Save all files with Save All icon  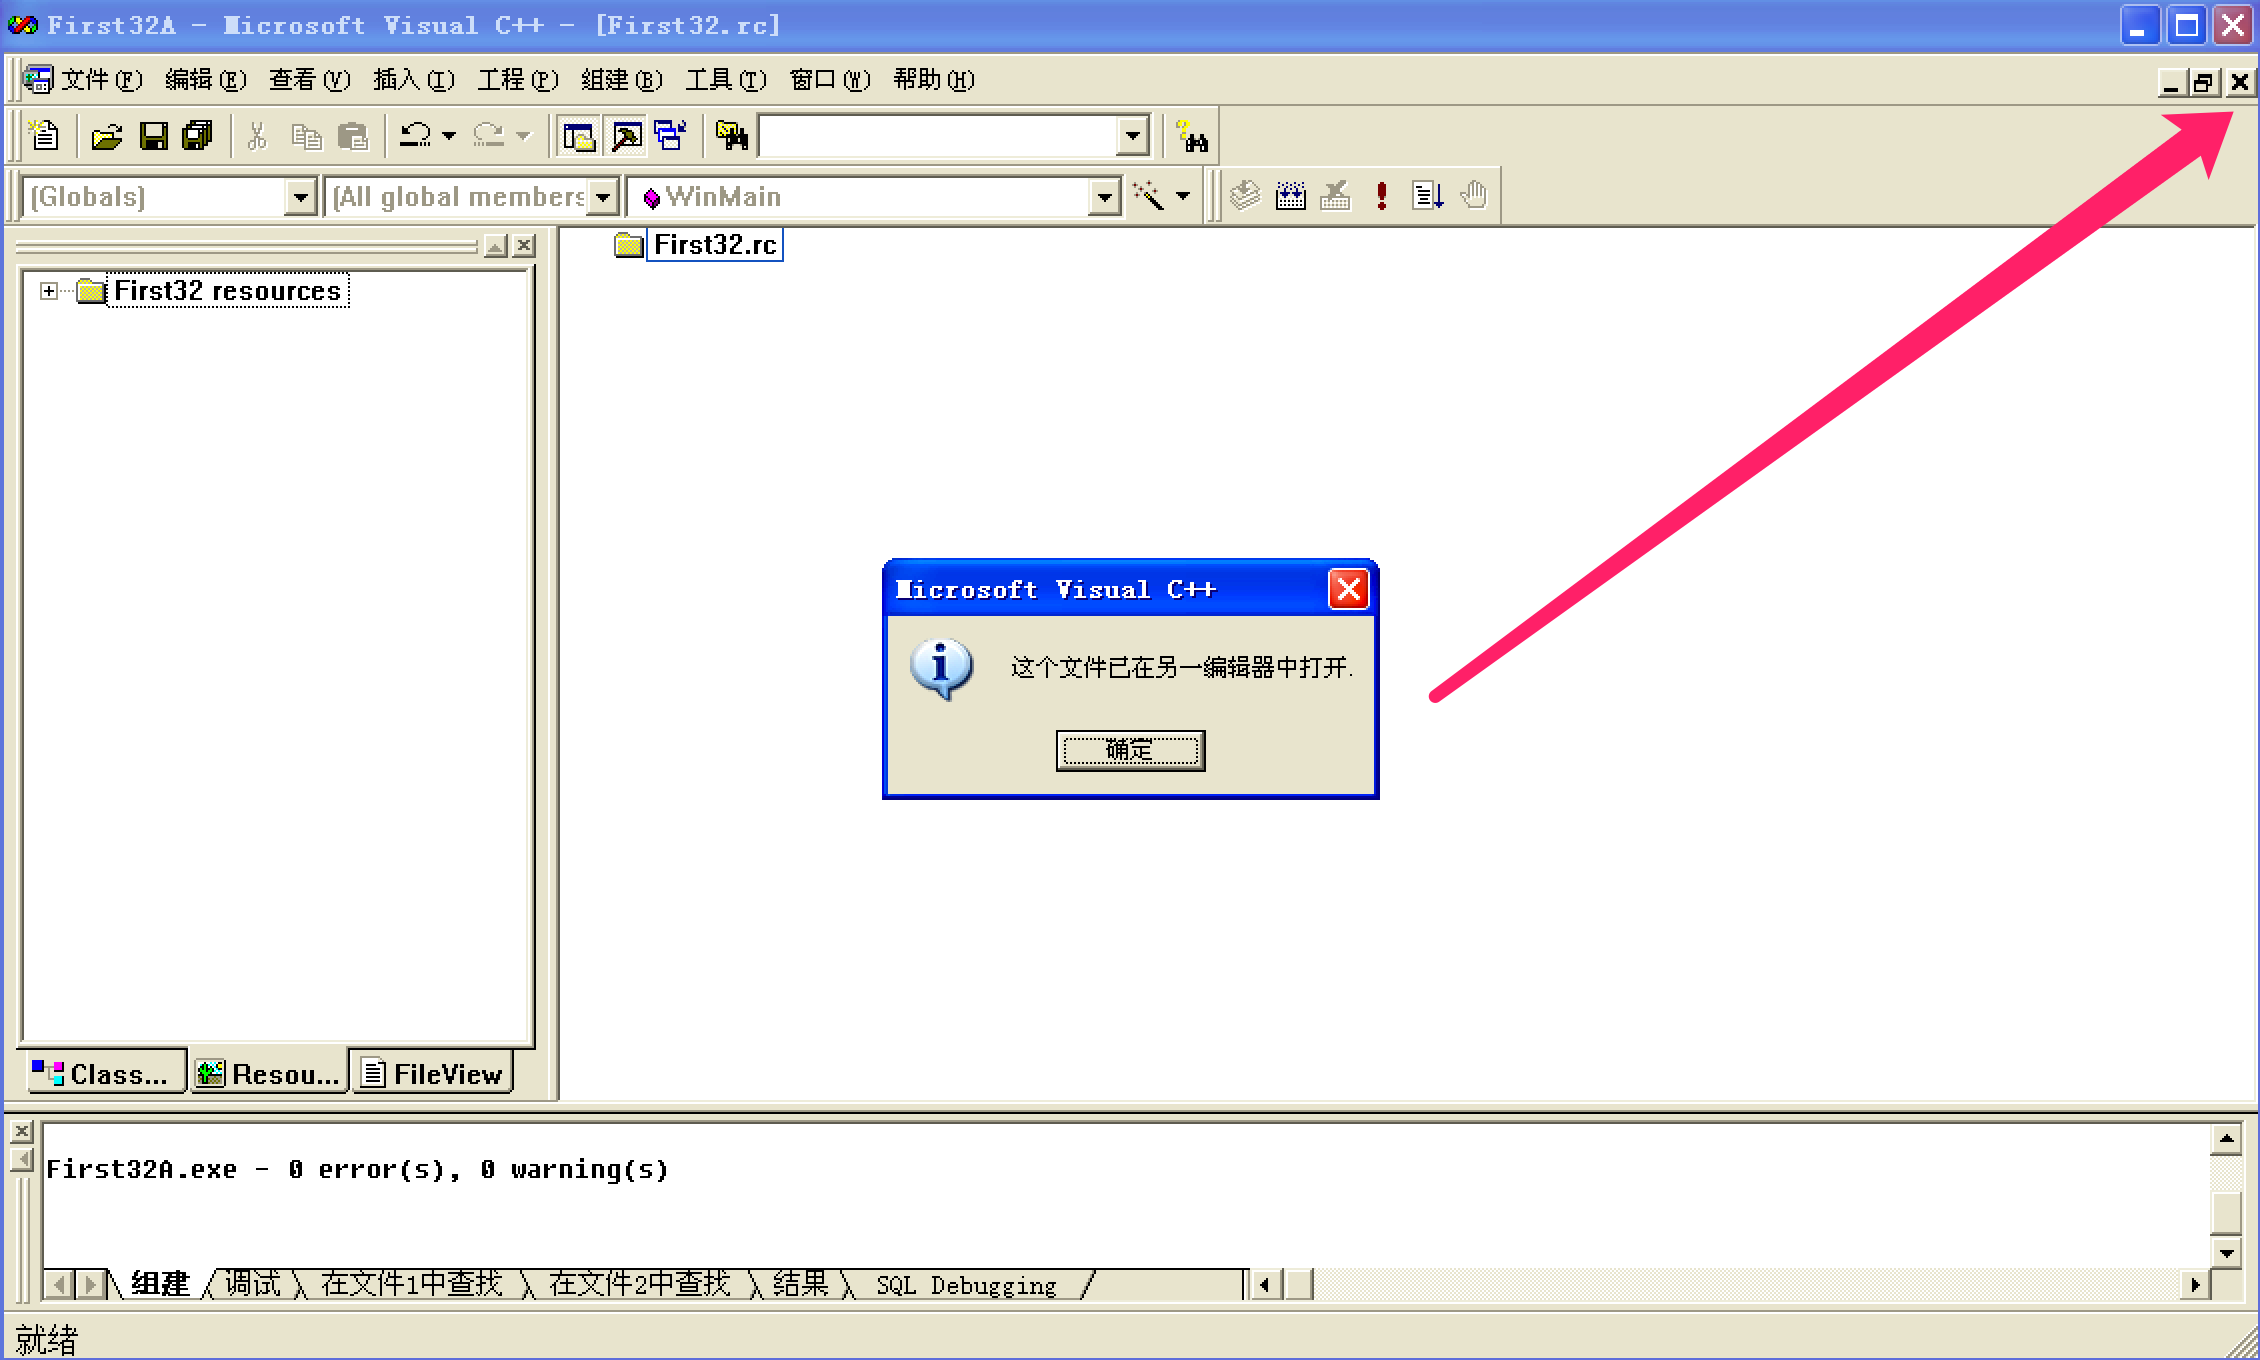tap(196, 135)
